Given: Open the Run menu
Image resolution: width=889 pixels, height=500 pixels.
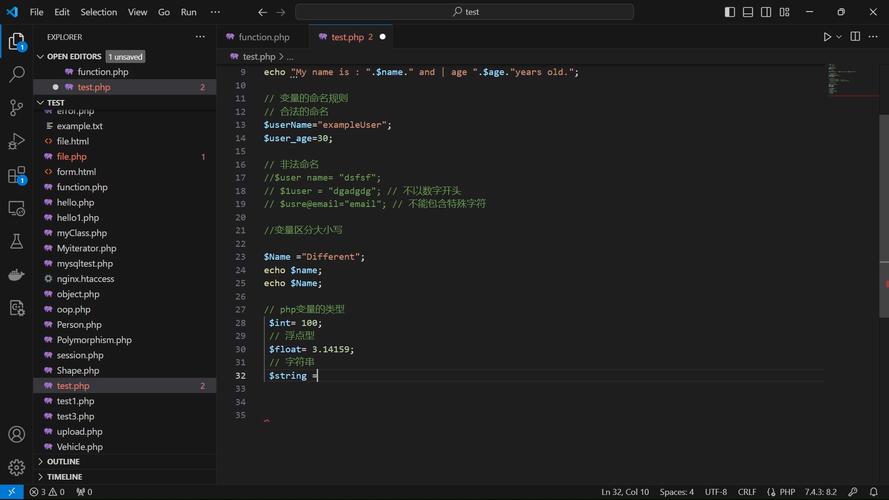Looking at the screenshot, I should click(188, 12).
